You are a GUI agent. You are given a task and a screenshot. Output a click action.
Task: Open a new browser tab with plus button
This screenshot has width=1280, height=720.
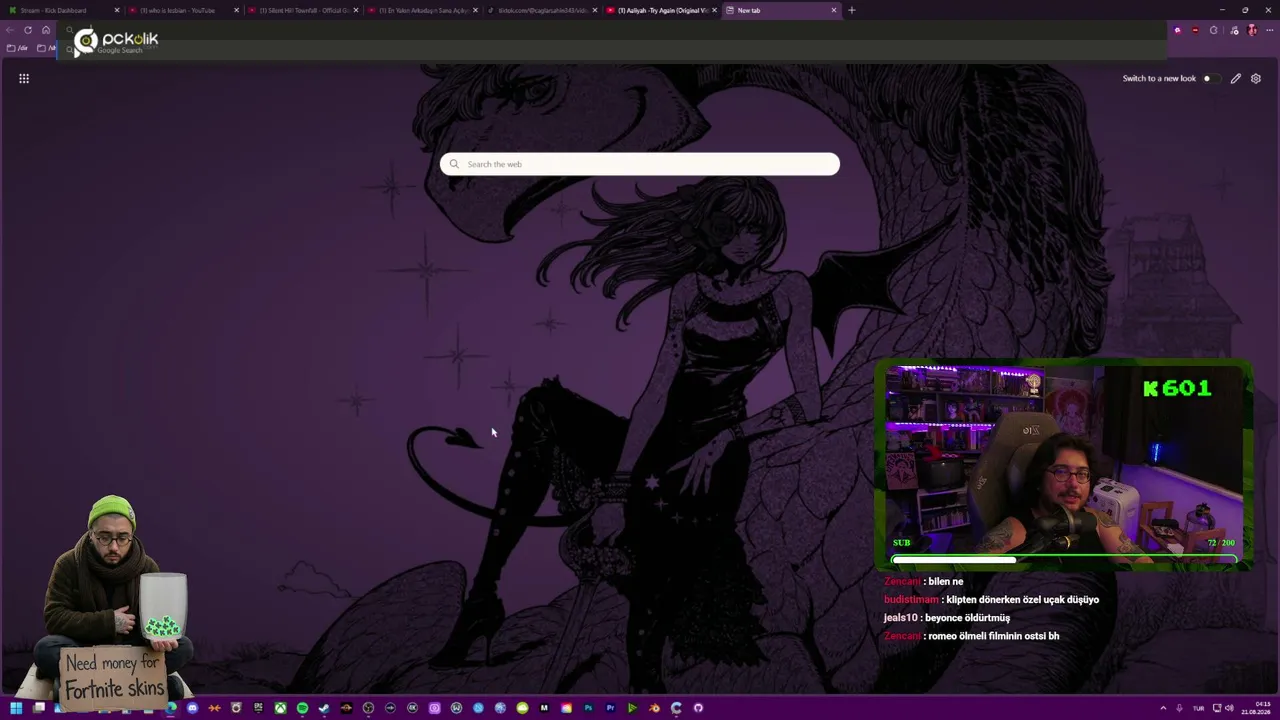coord(852,10)
